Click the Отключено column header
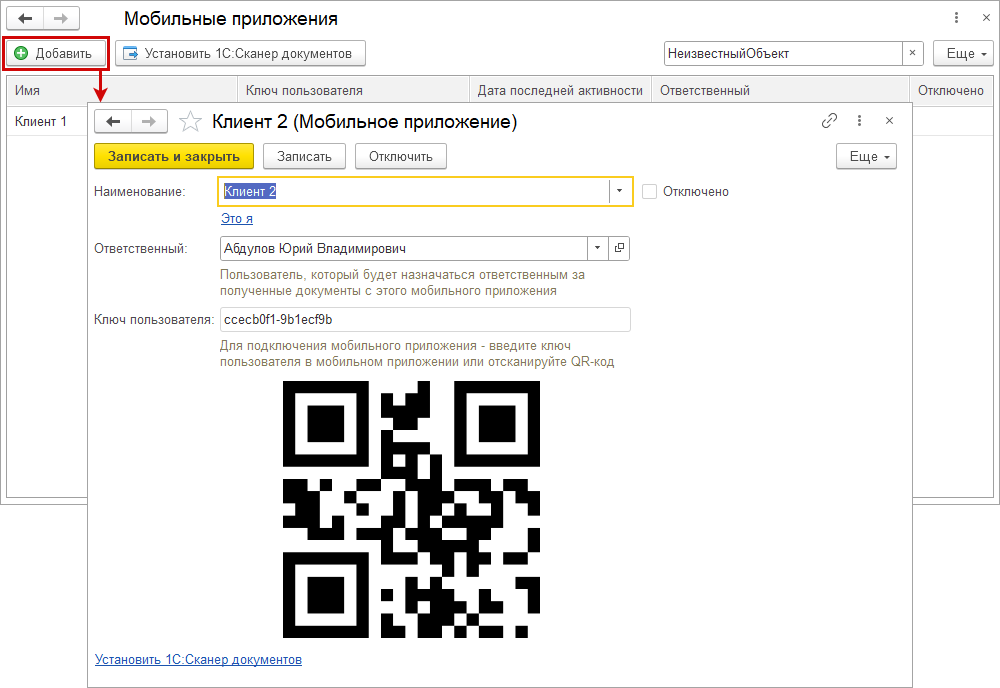Screen dimensions: 1000x688 click(951, 91)
